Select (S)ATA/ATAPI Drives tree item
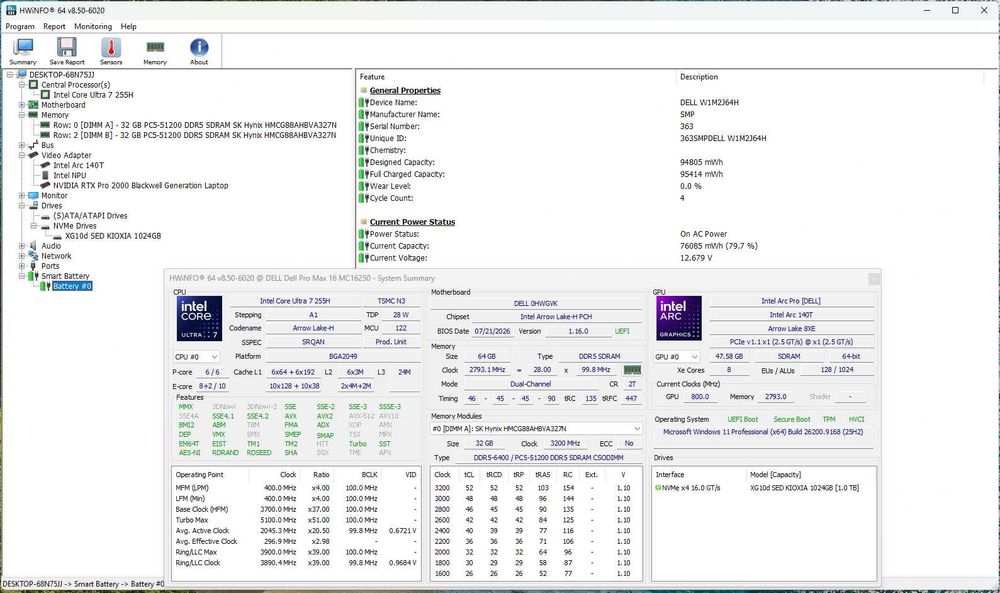Viewport: 1000px width, 593px height. tap(90, 216)
